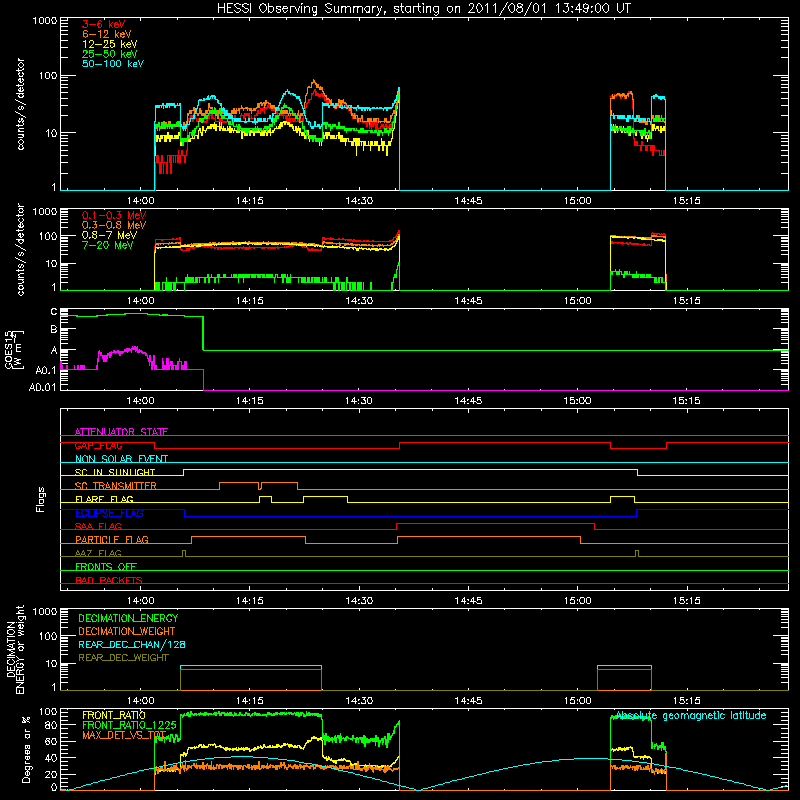Click the 15:00 tick label under the Flags panel
This screenshot has width=800, height=800.
tap(577, 601)
